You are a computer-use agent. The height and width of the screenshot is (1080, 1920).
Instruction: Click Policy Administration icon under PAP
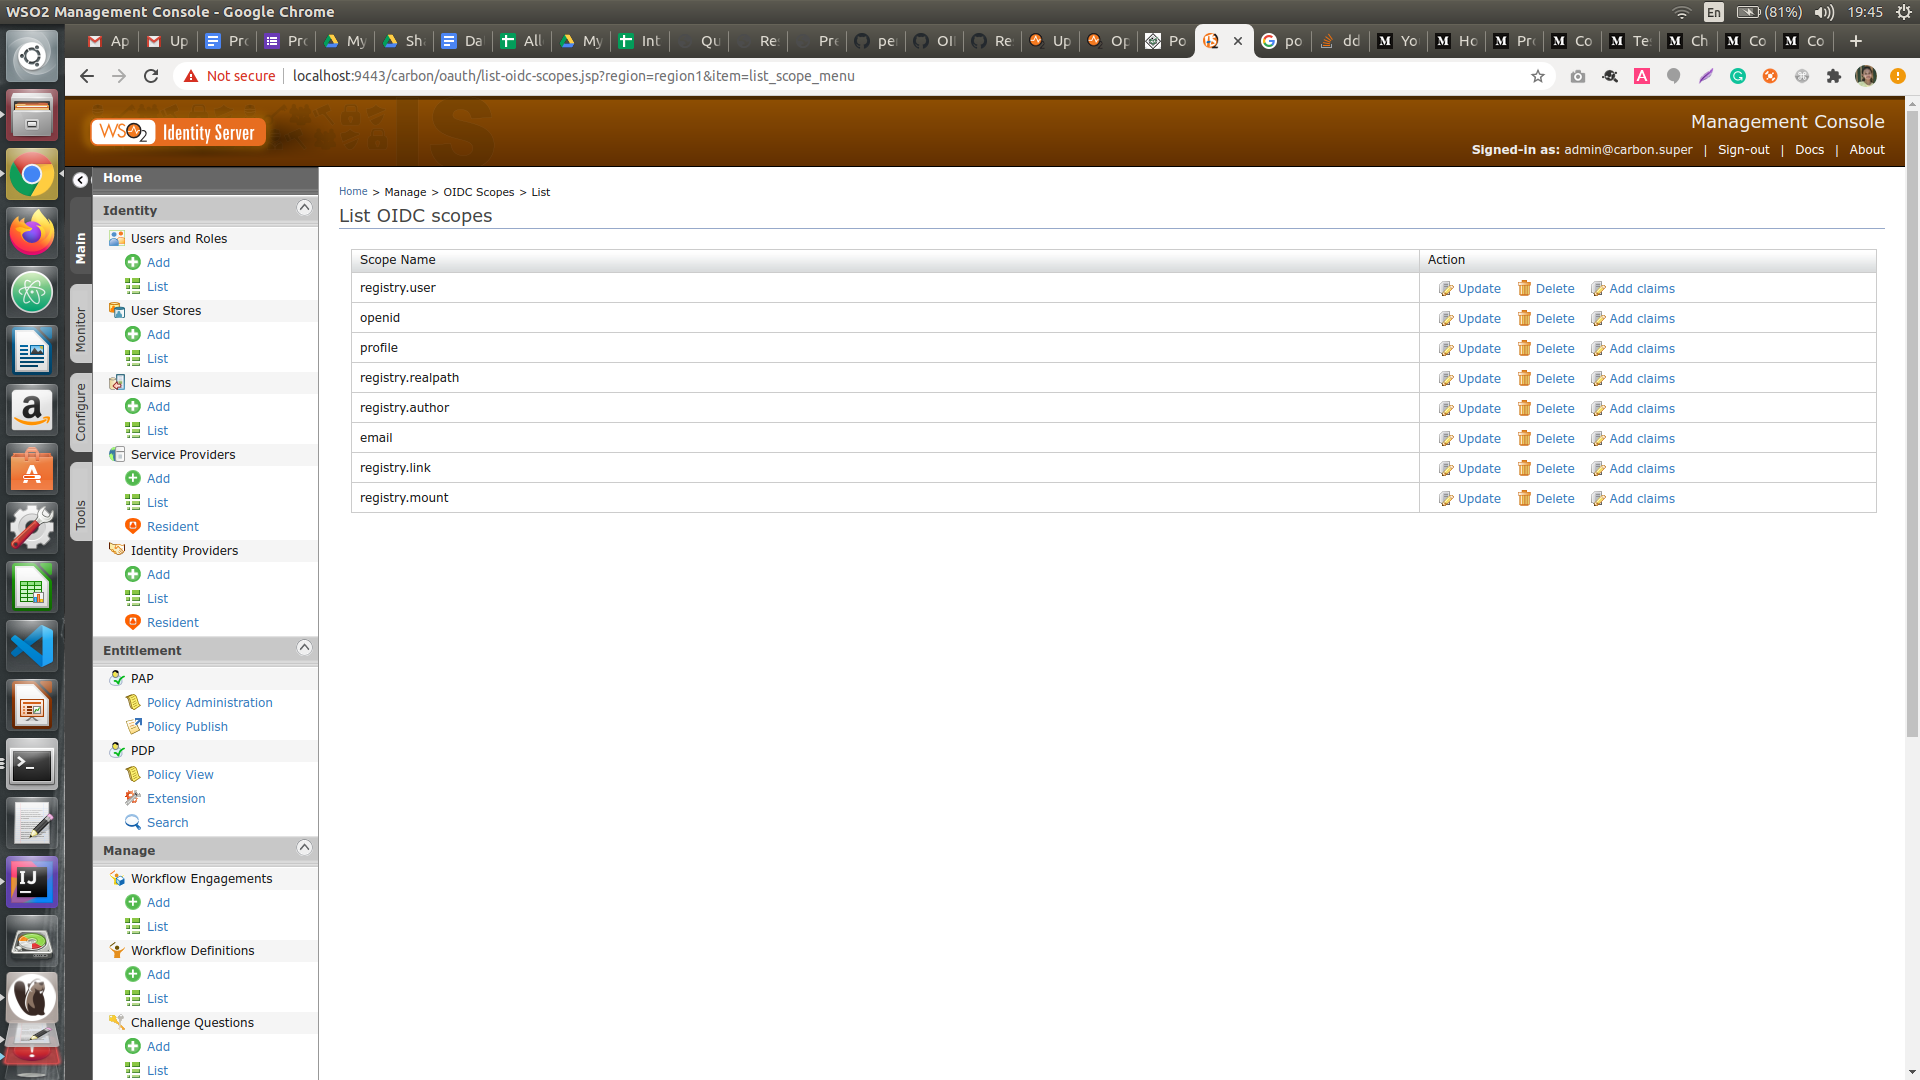click(133, 702)
